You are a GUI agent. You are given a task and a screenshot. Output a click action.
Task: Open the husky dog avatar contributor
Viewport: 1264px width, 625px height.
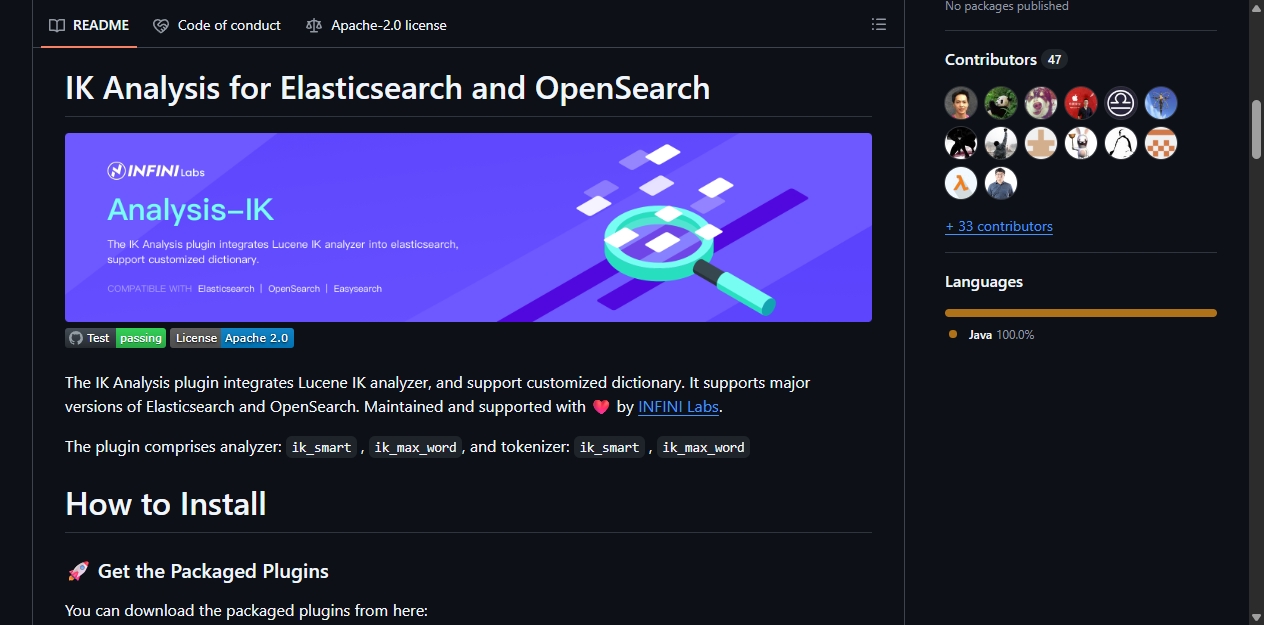1041,103
